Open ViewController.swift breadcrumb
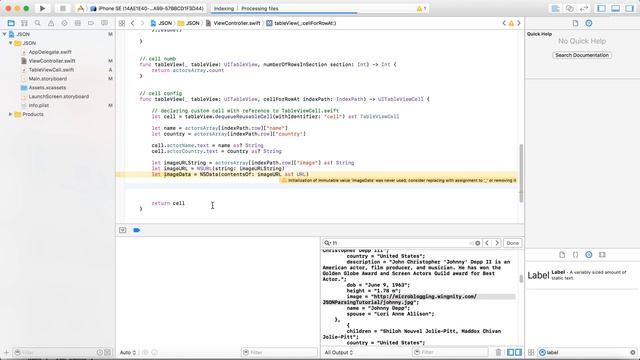 [233, 23]
